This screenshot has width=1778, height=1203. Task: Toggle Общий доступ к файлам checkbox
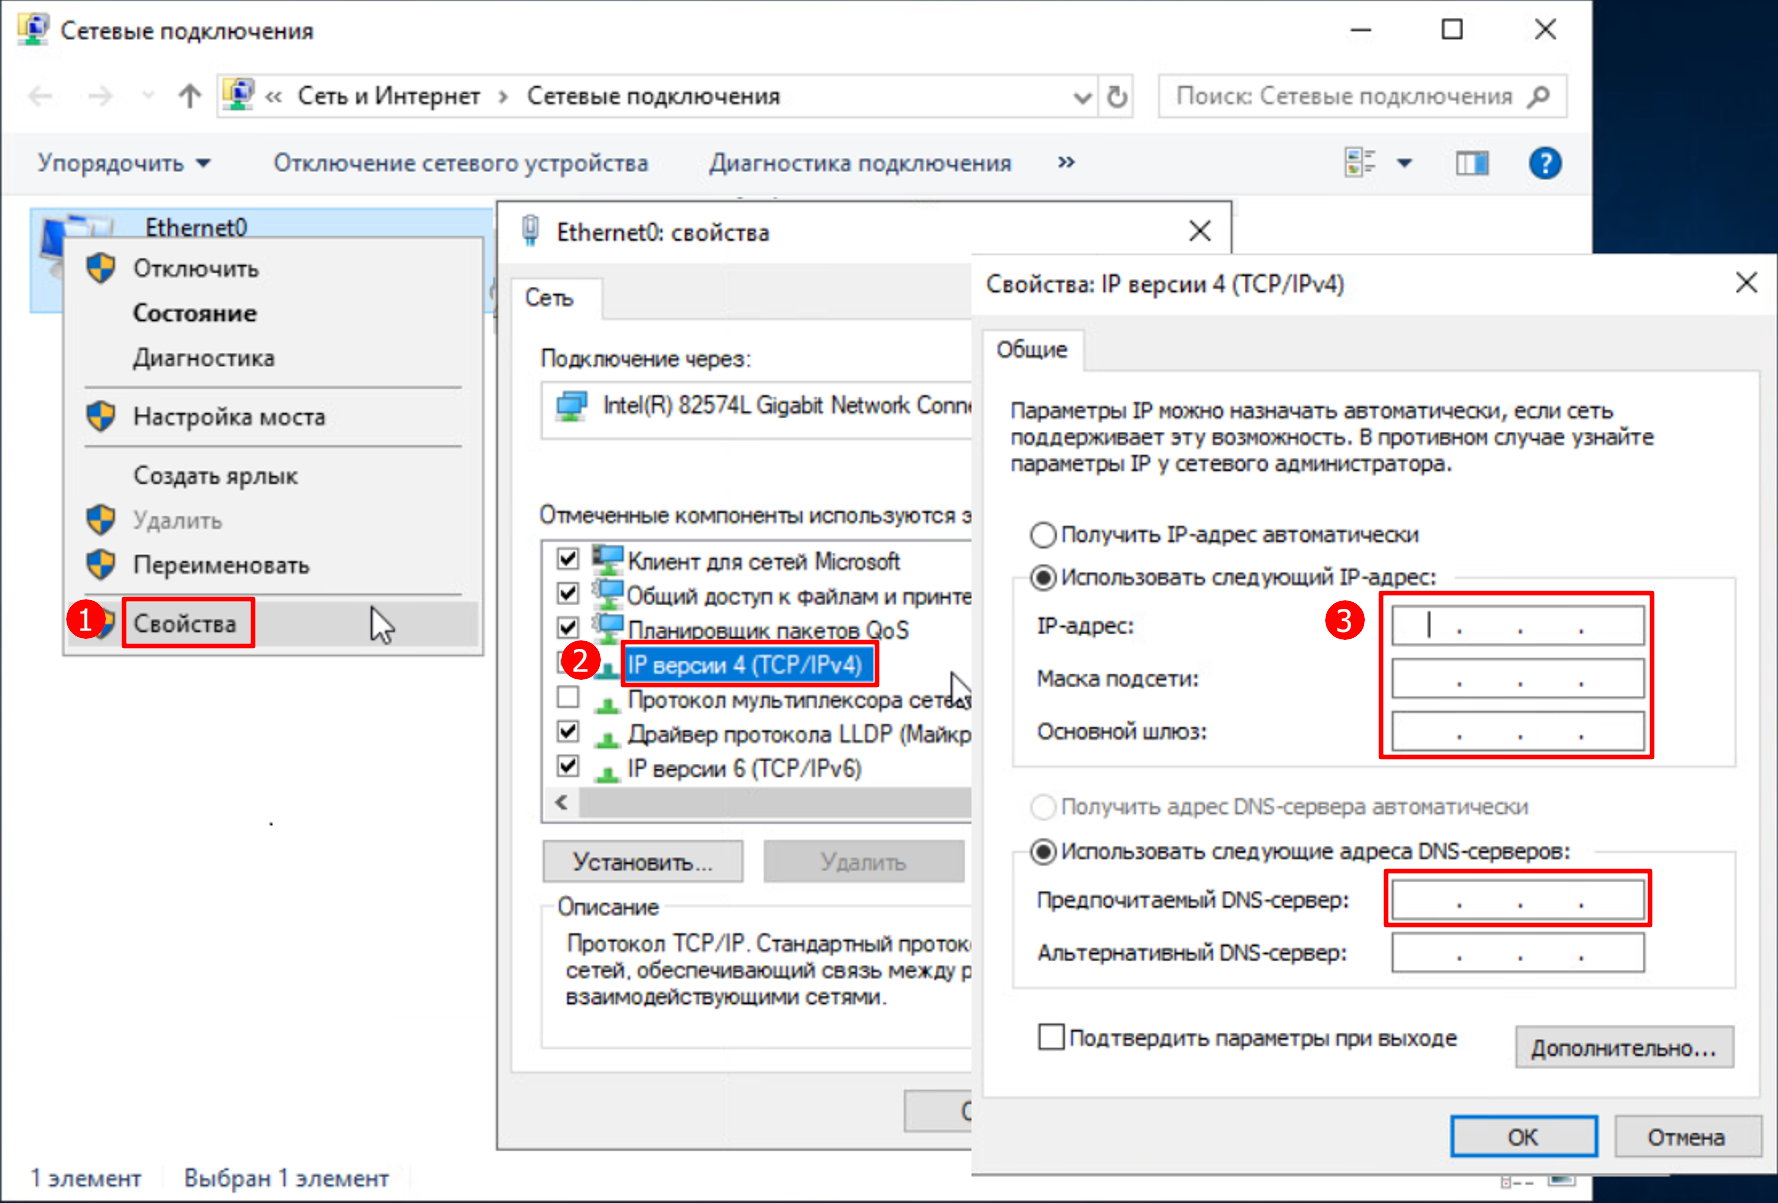click(568, 593)
